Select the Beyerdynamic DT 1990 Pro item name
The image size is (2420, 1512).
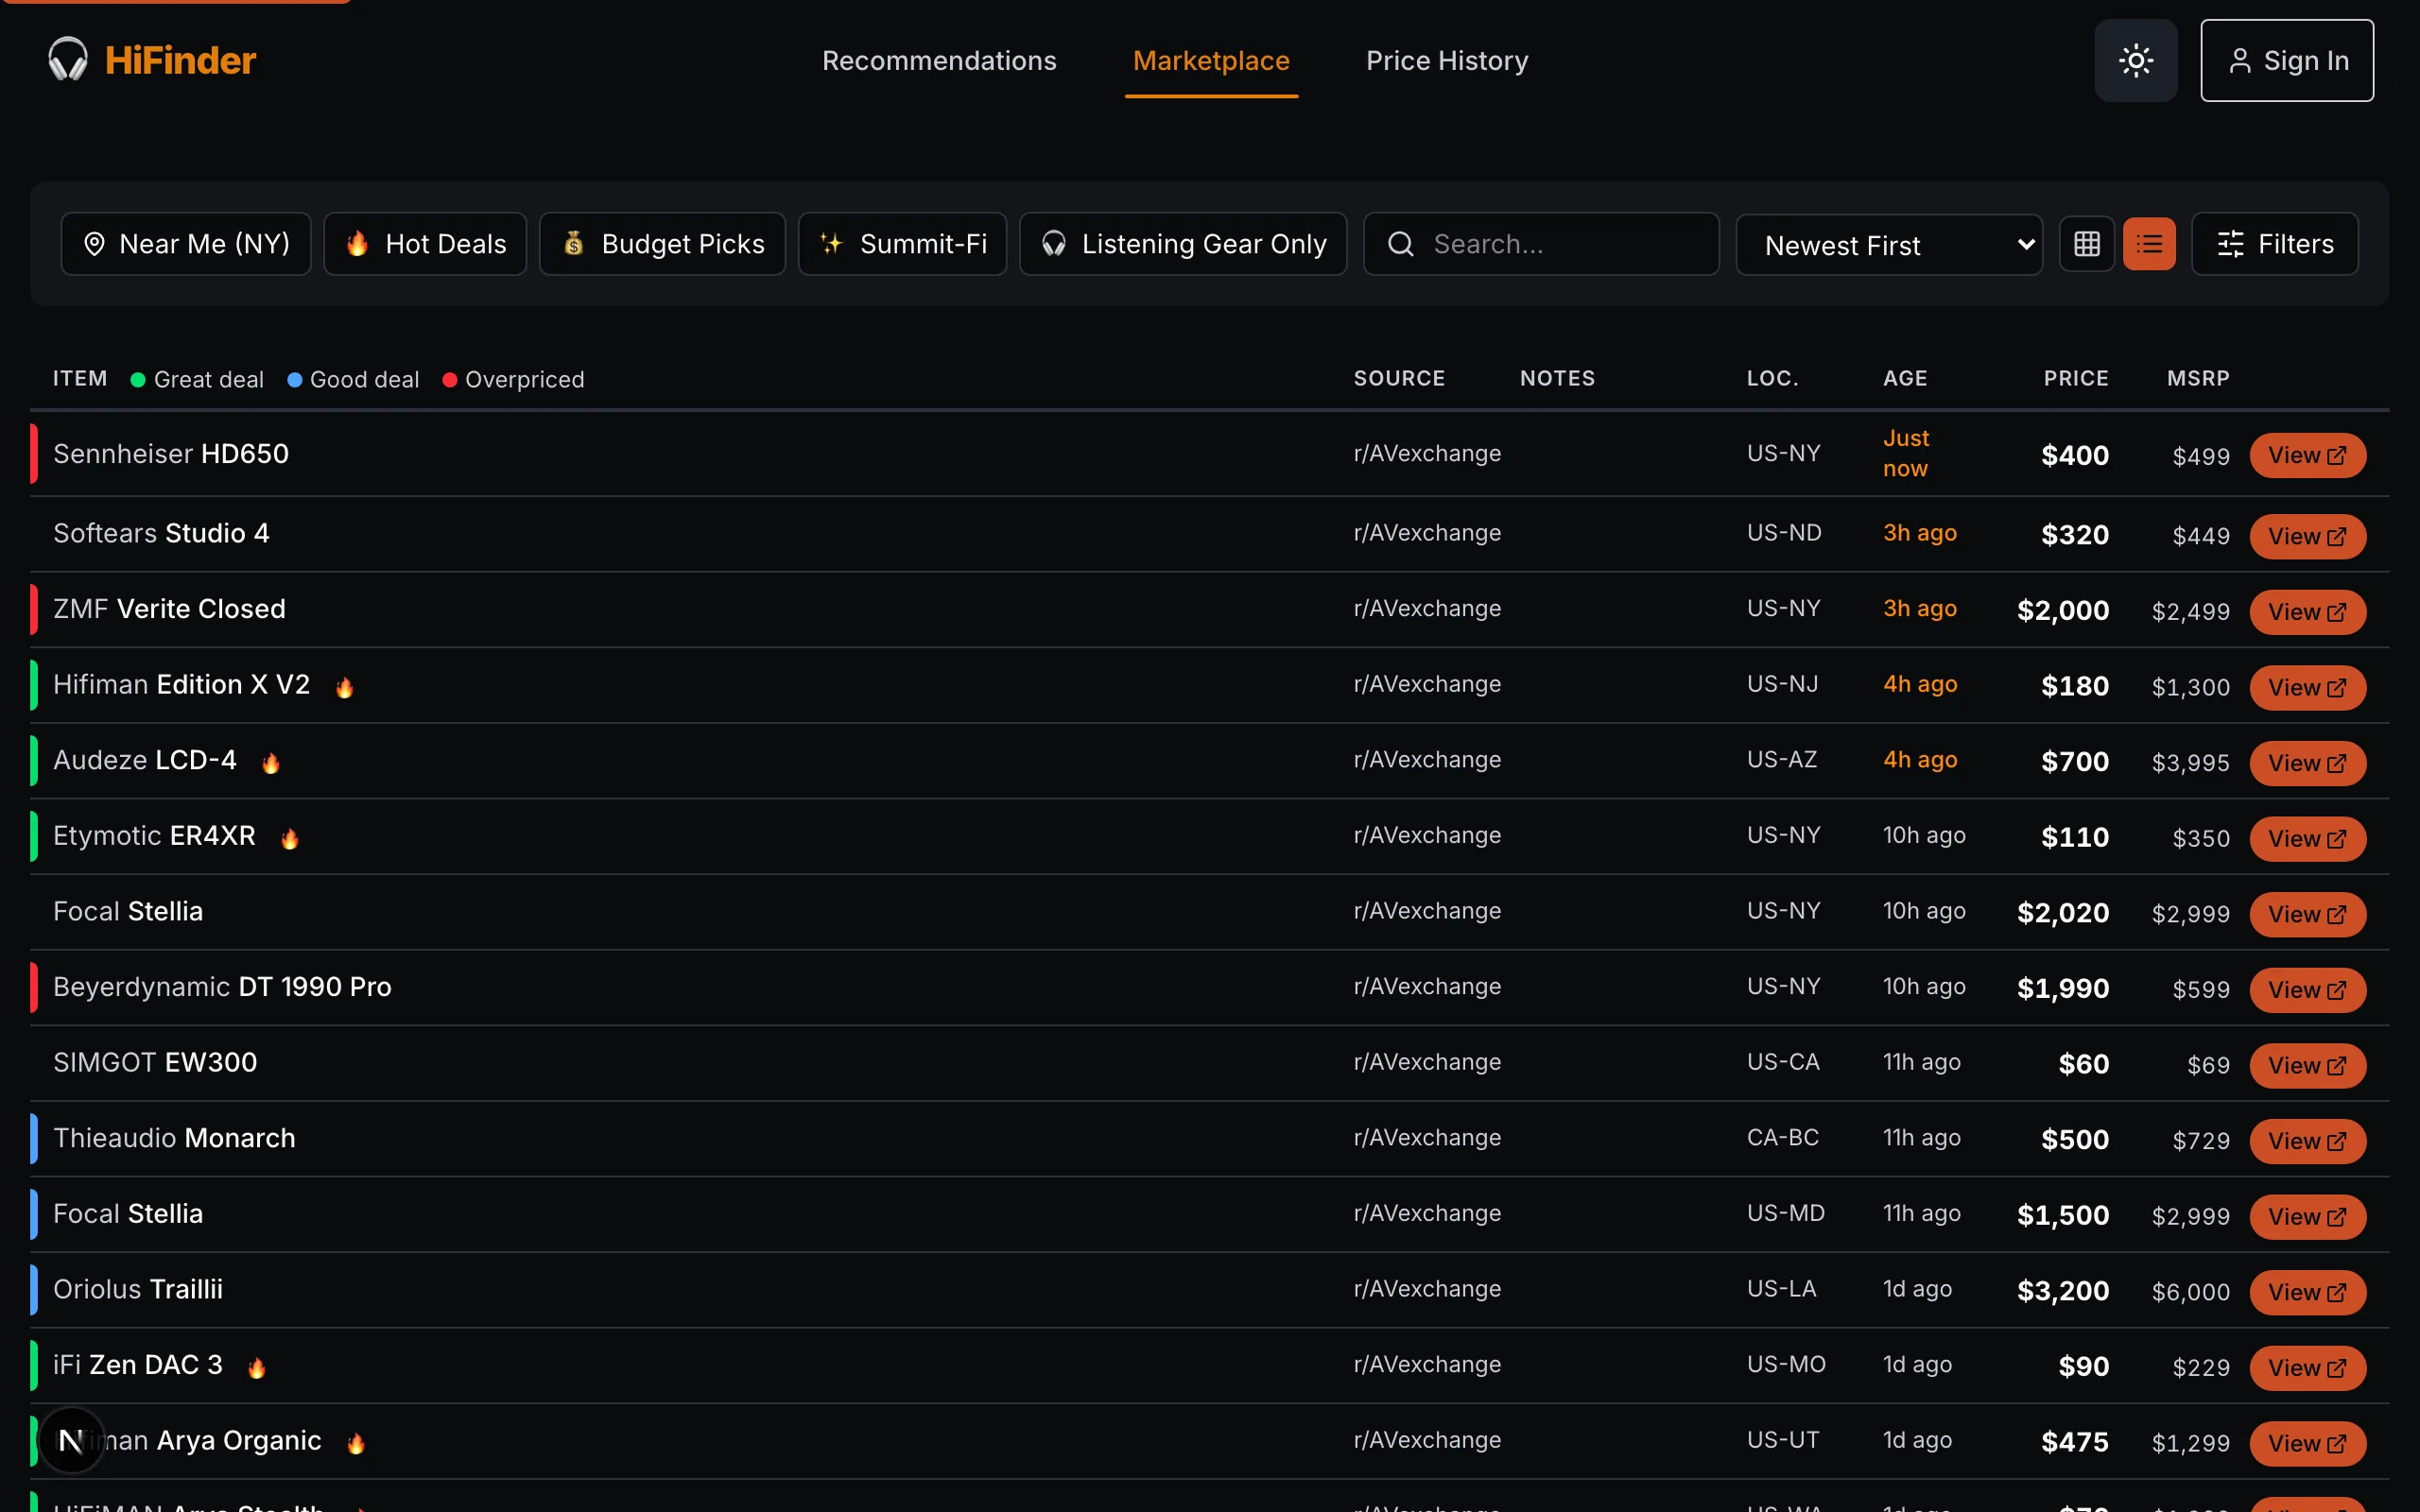coord(222,987)
